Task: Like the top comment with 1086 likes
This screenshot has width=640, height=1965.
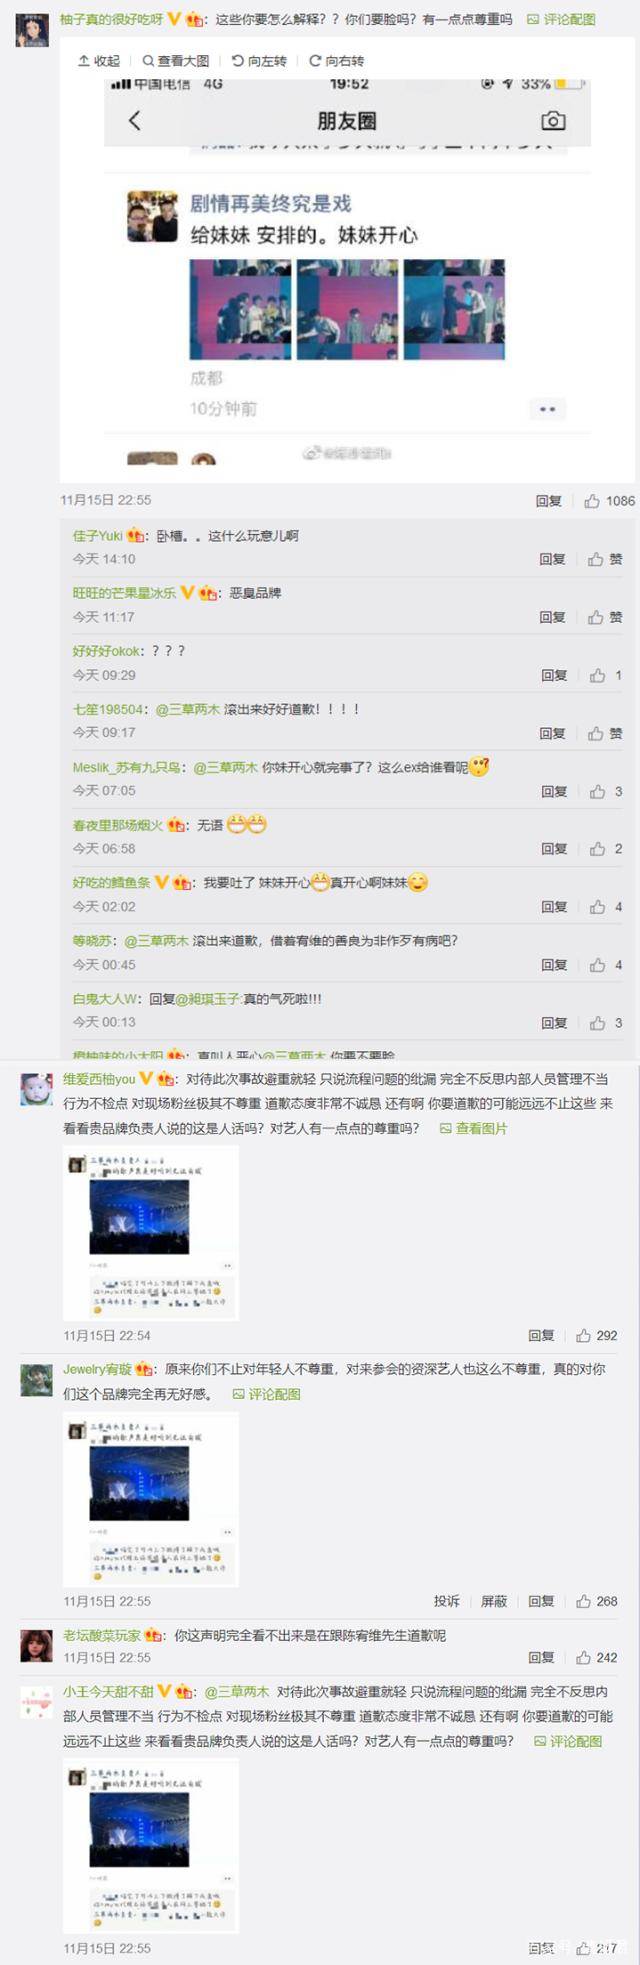Action: tap(610, 501)
